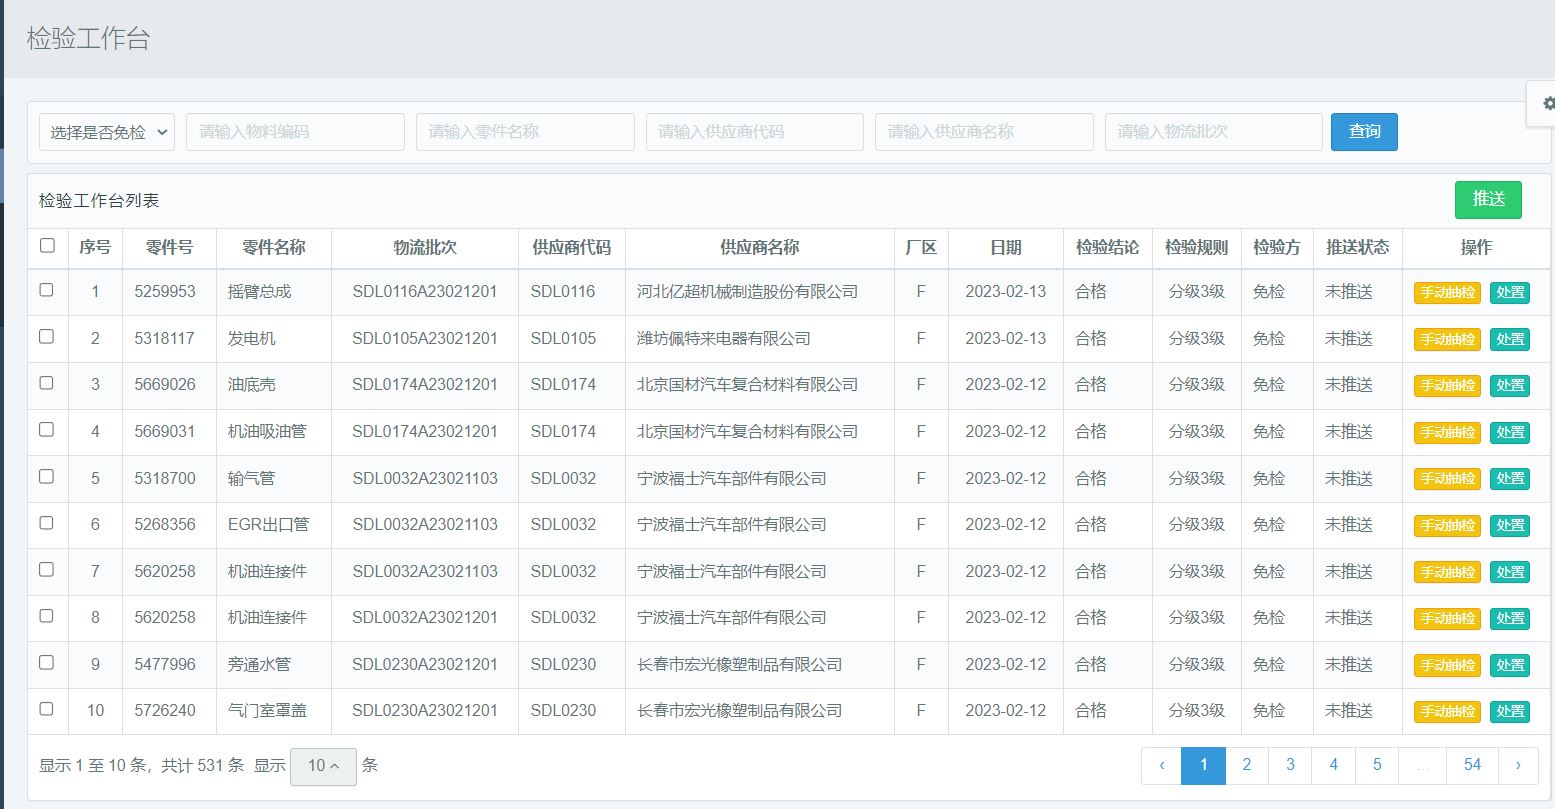Click 处置 in row numbered 7
This screenshot has height=809, width=1555.
1510,573
